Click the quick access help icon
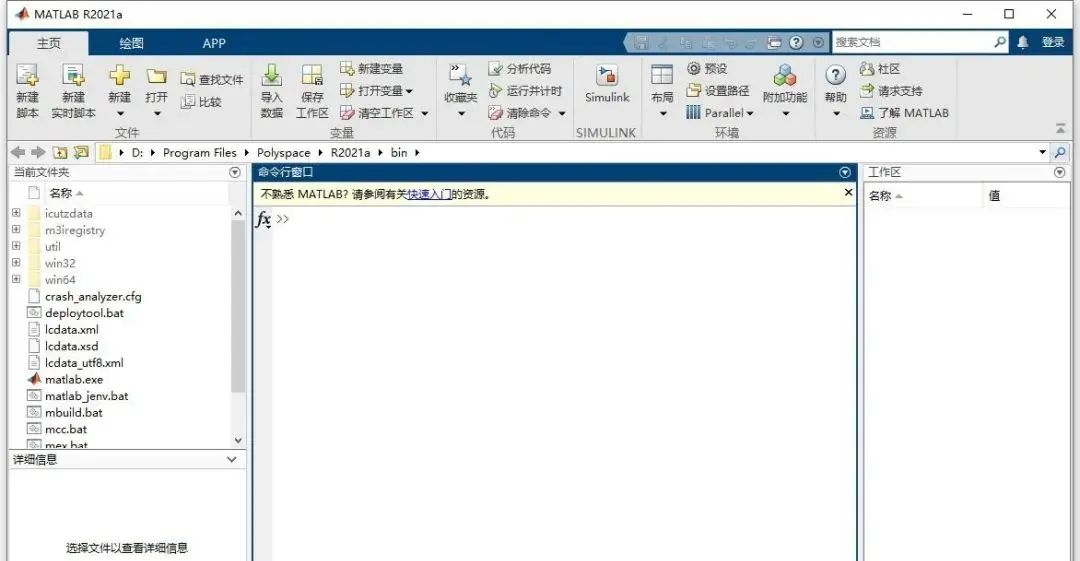Viewport: 1080px width, 561px height. tap(796, 42)
